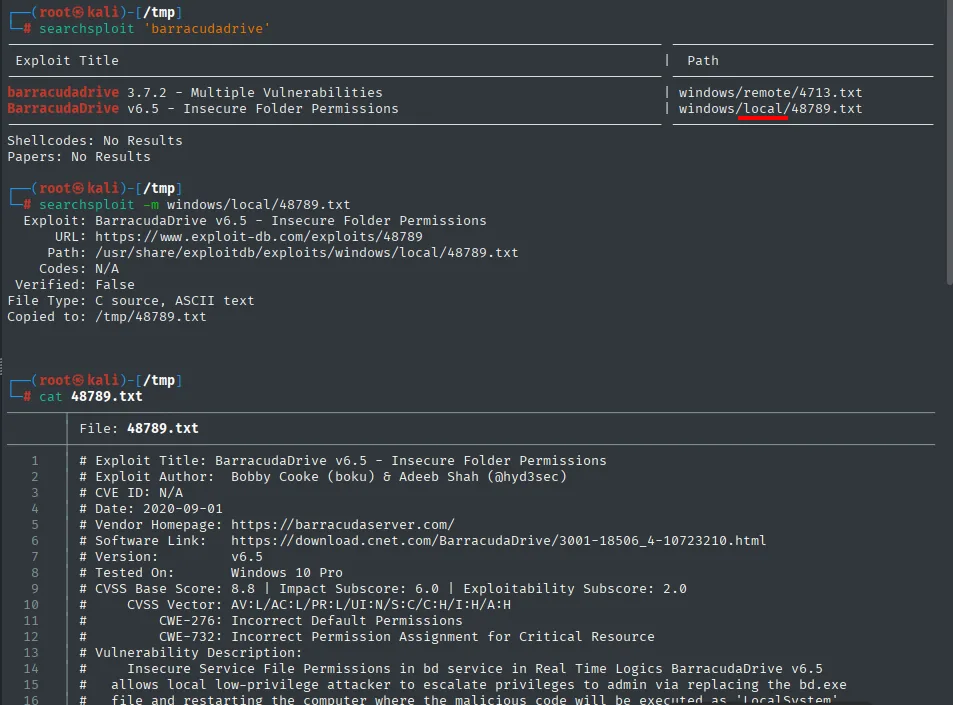Click the 'Shellcodes: No Results' line
The width and height of the screenshot is (953, 705).
coord(95,140)
